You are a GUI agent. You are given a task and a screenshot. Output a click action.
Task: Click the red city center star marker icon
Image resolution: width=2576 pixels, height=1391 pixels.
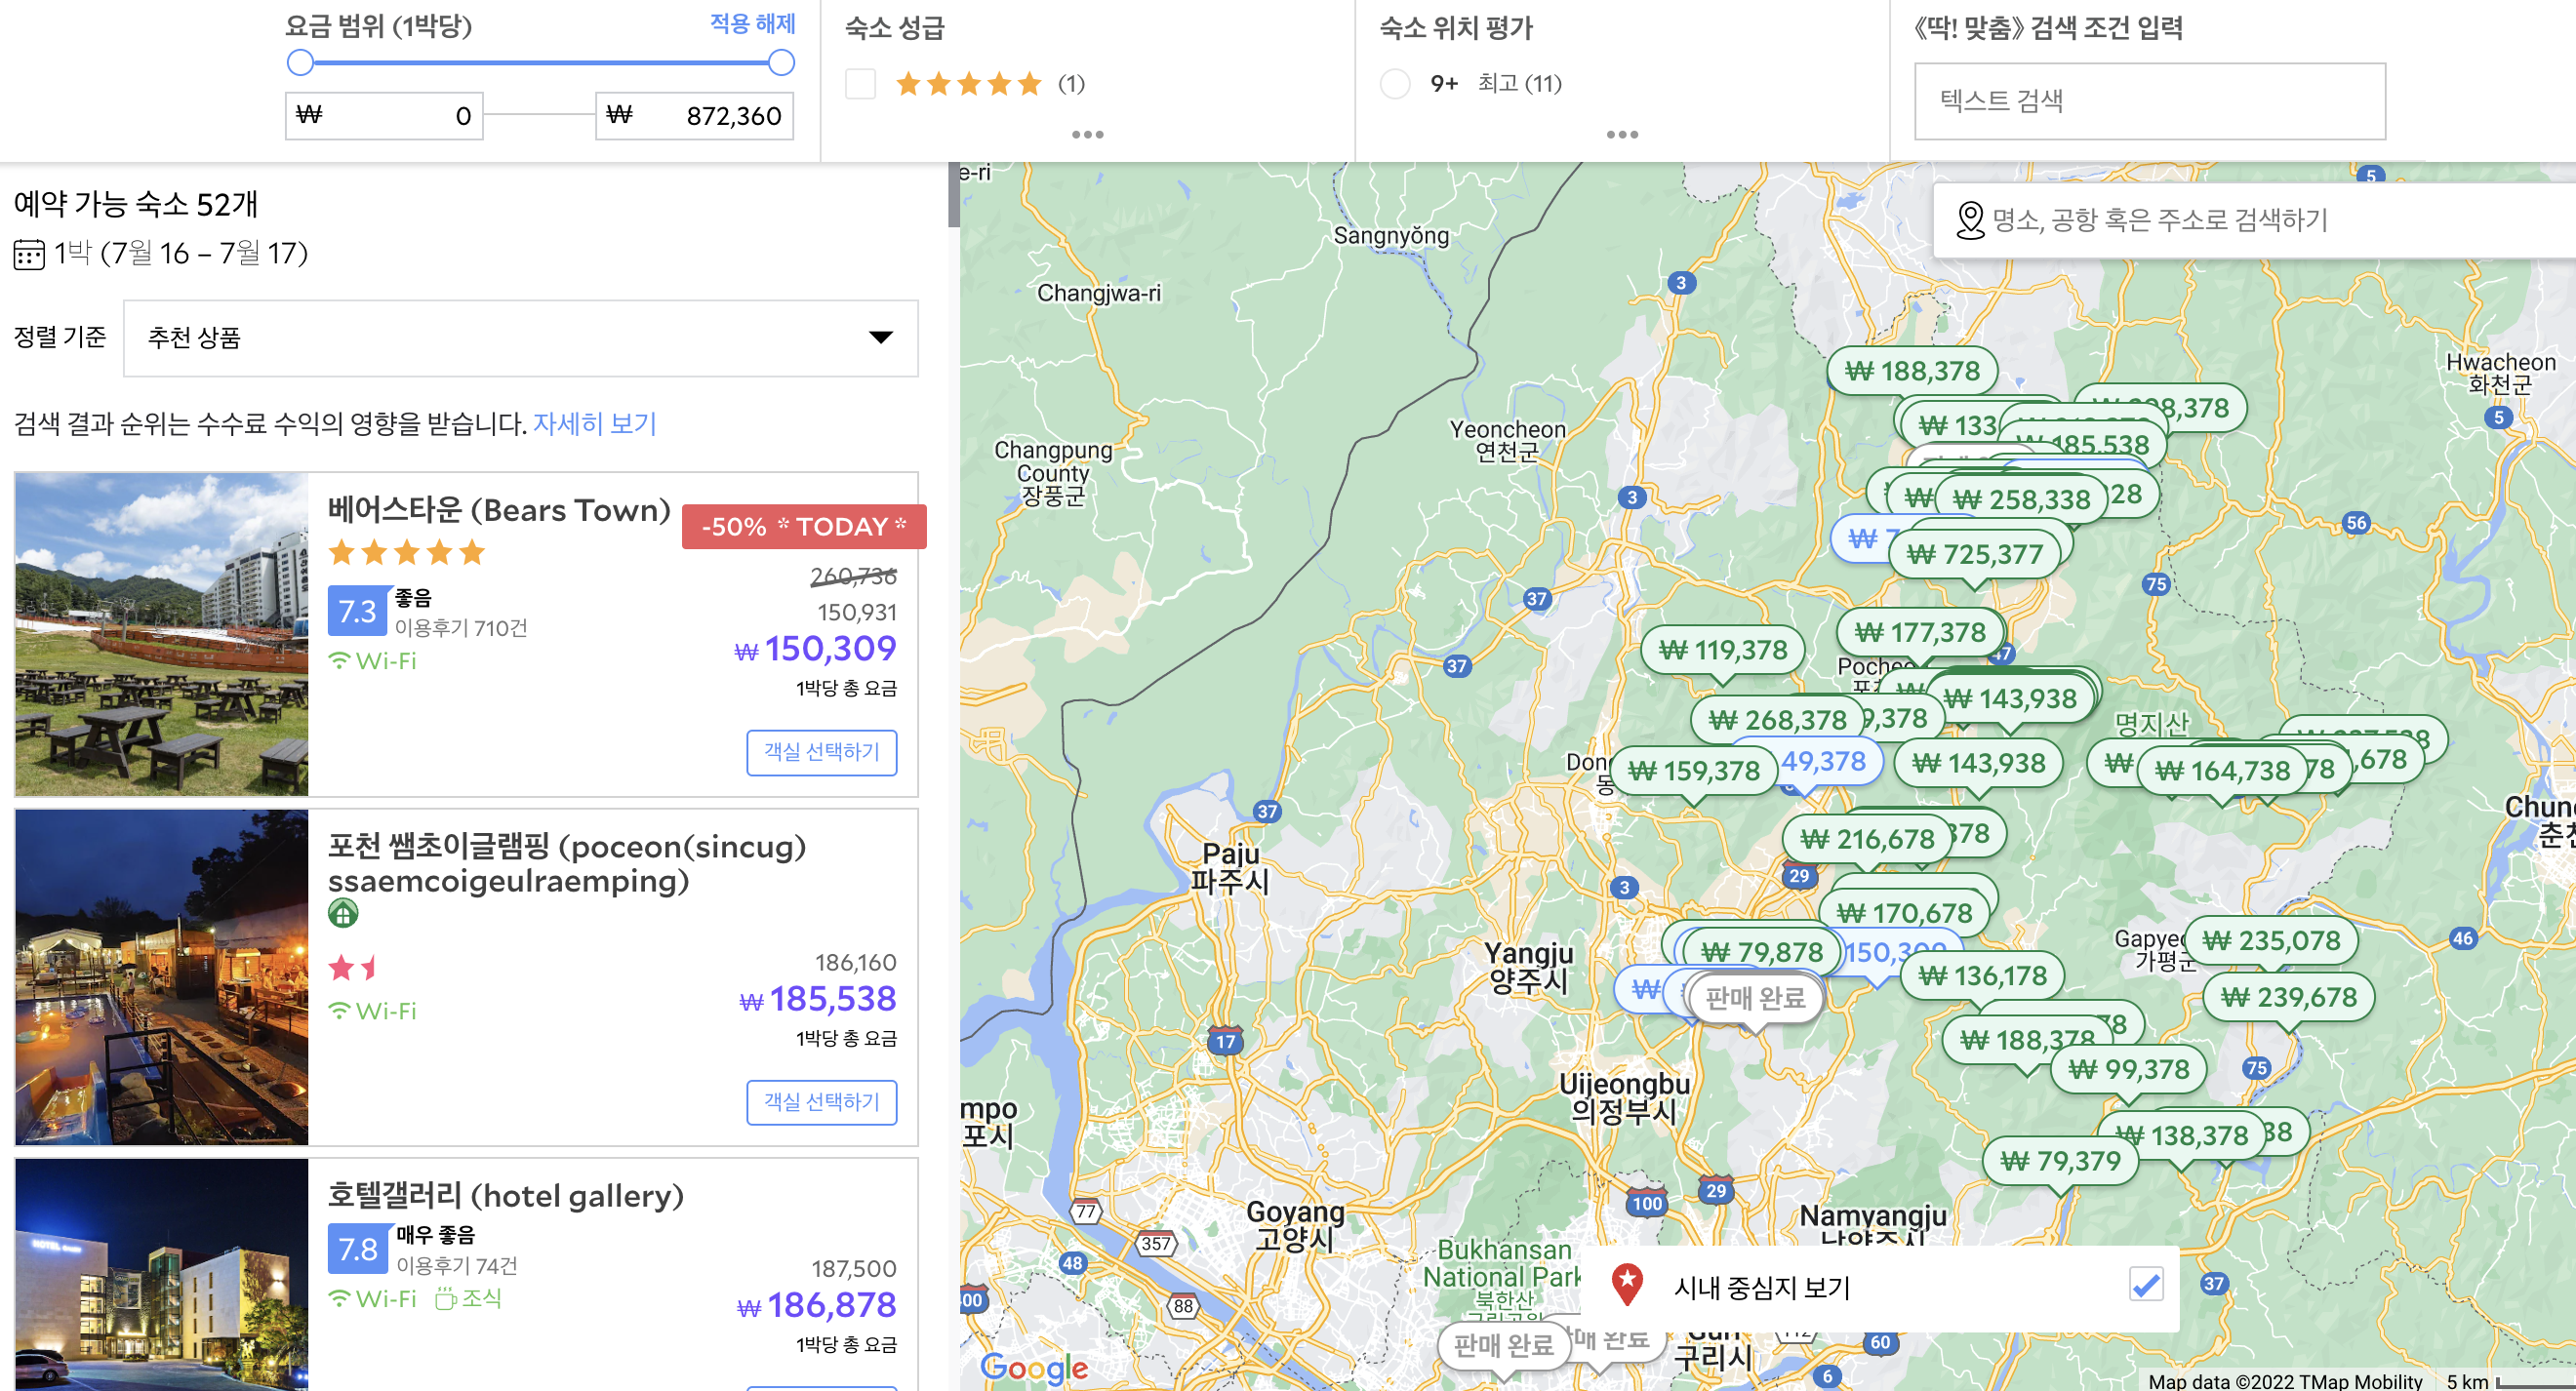click(1627, 1282)
